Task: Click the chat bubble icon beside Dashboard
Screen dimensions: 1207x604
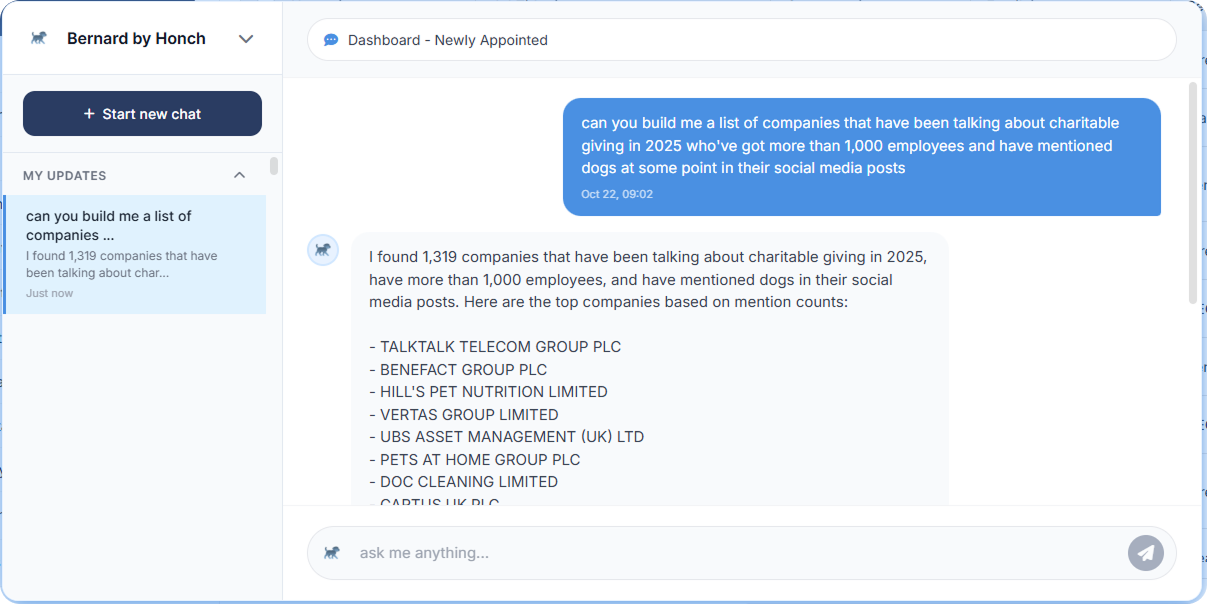Action: tap(331, 40)
